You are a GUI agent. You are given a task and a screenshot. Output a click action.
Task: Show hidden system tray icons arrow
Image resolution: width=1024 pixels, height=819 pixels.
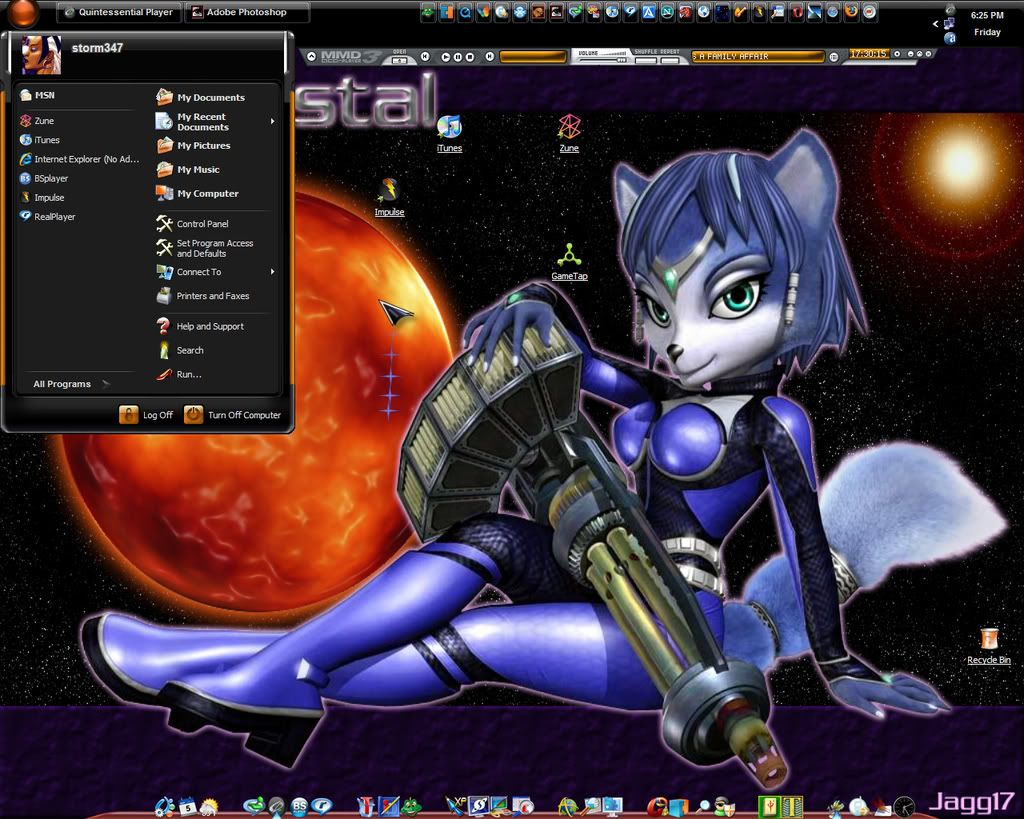coord(935,24)
